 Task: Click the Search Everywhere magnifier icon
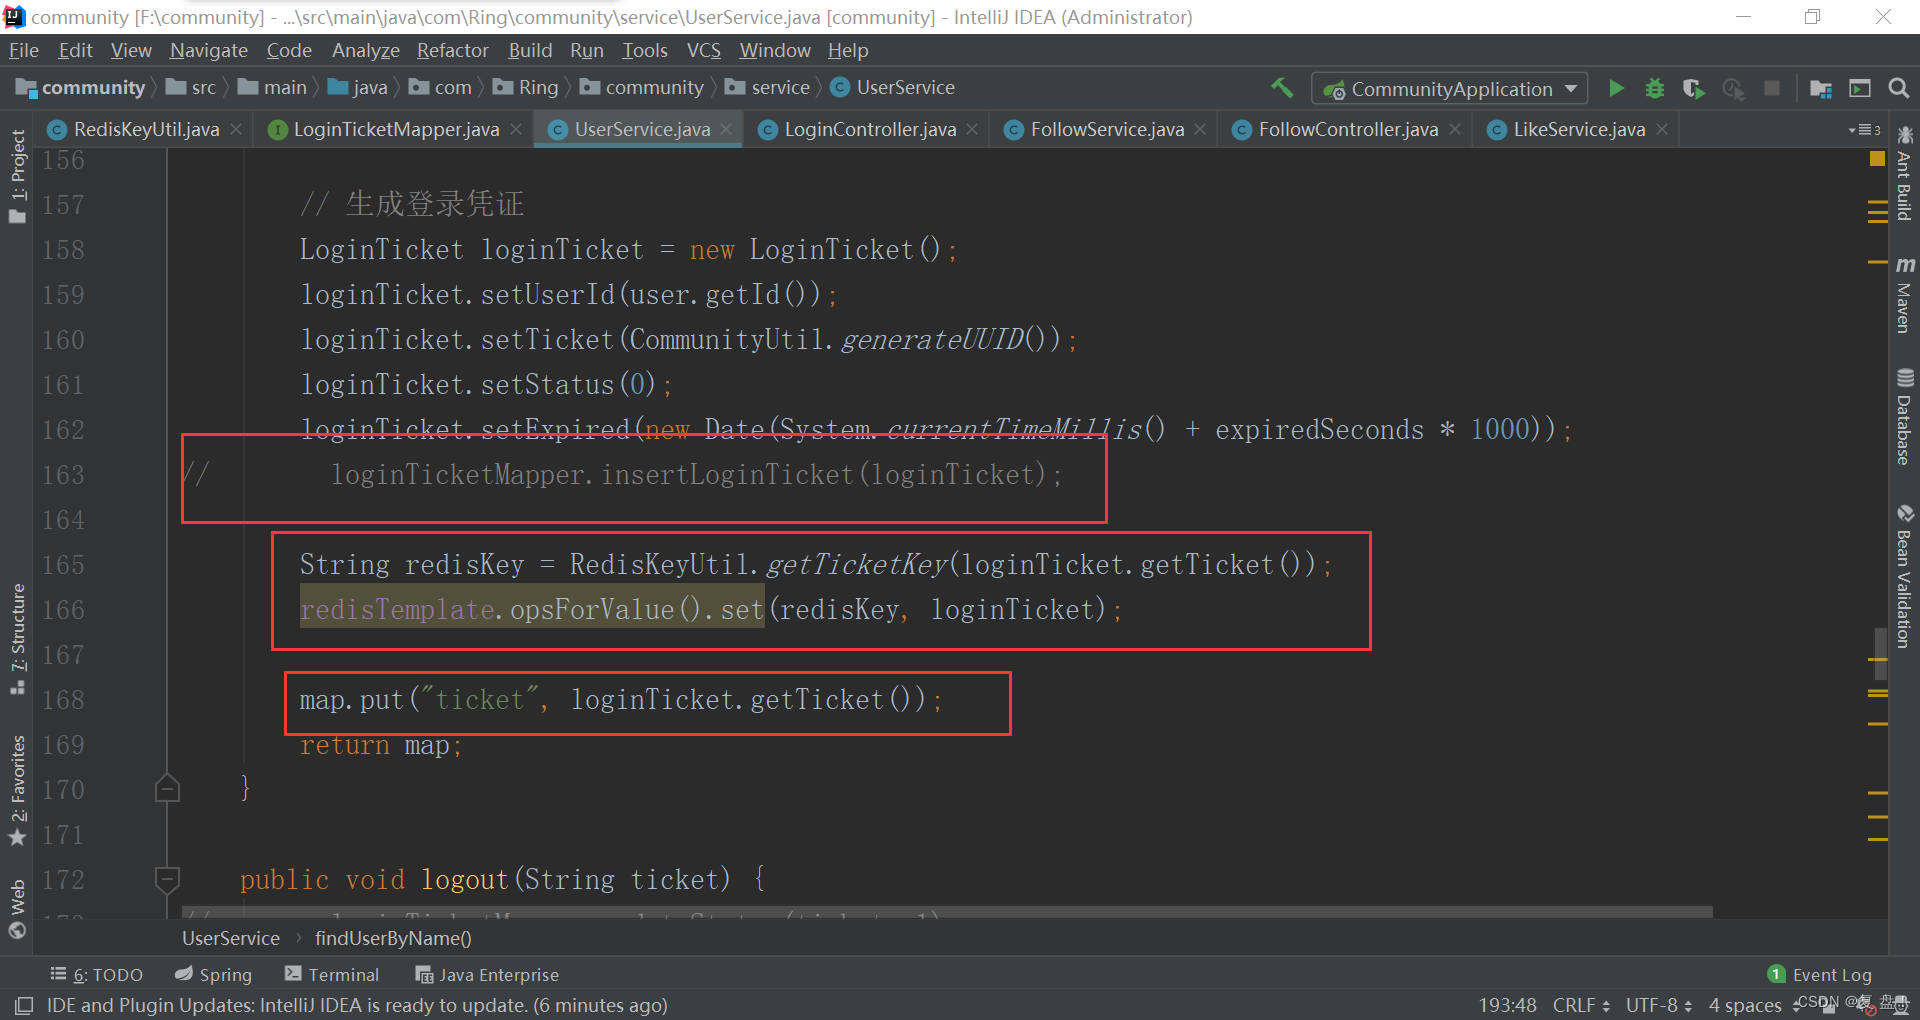(1898, 89)
